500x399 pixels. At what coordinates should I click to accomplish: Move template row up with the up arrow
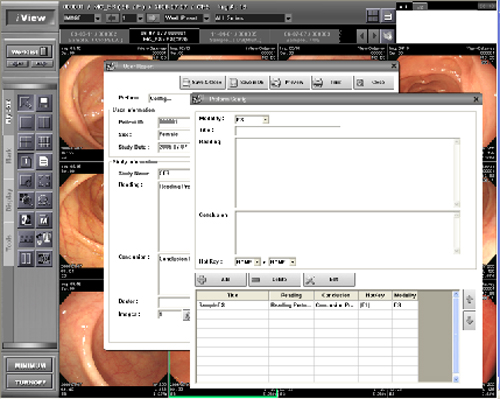[x=469, y=299]
